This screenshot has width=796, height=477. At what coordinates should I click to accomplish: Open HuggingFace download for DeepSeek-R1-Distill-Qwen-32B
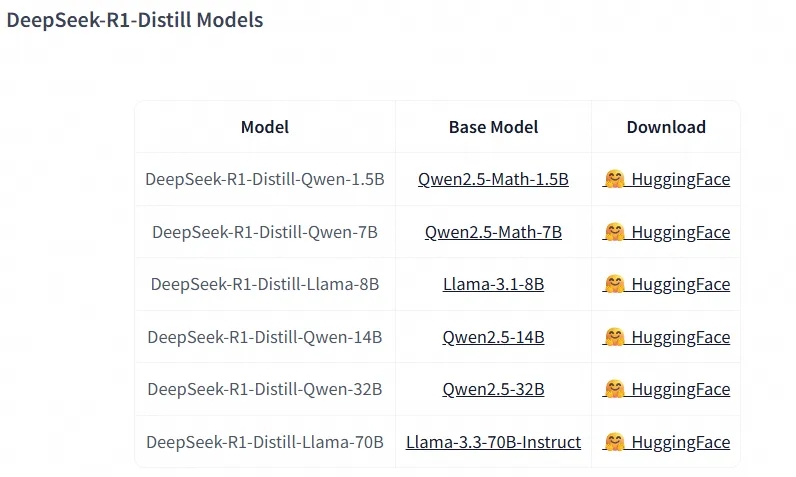666,389
